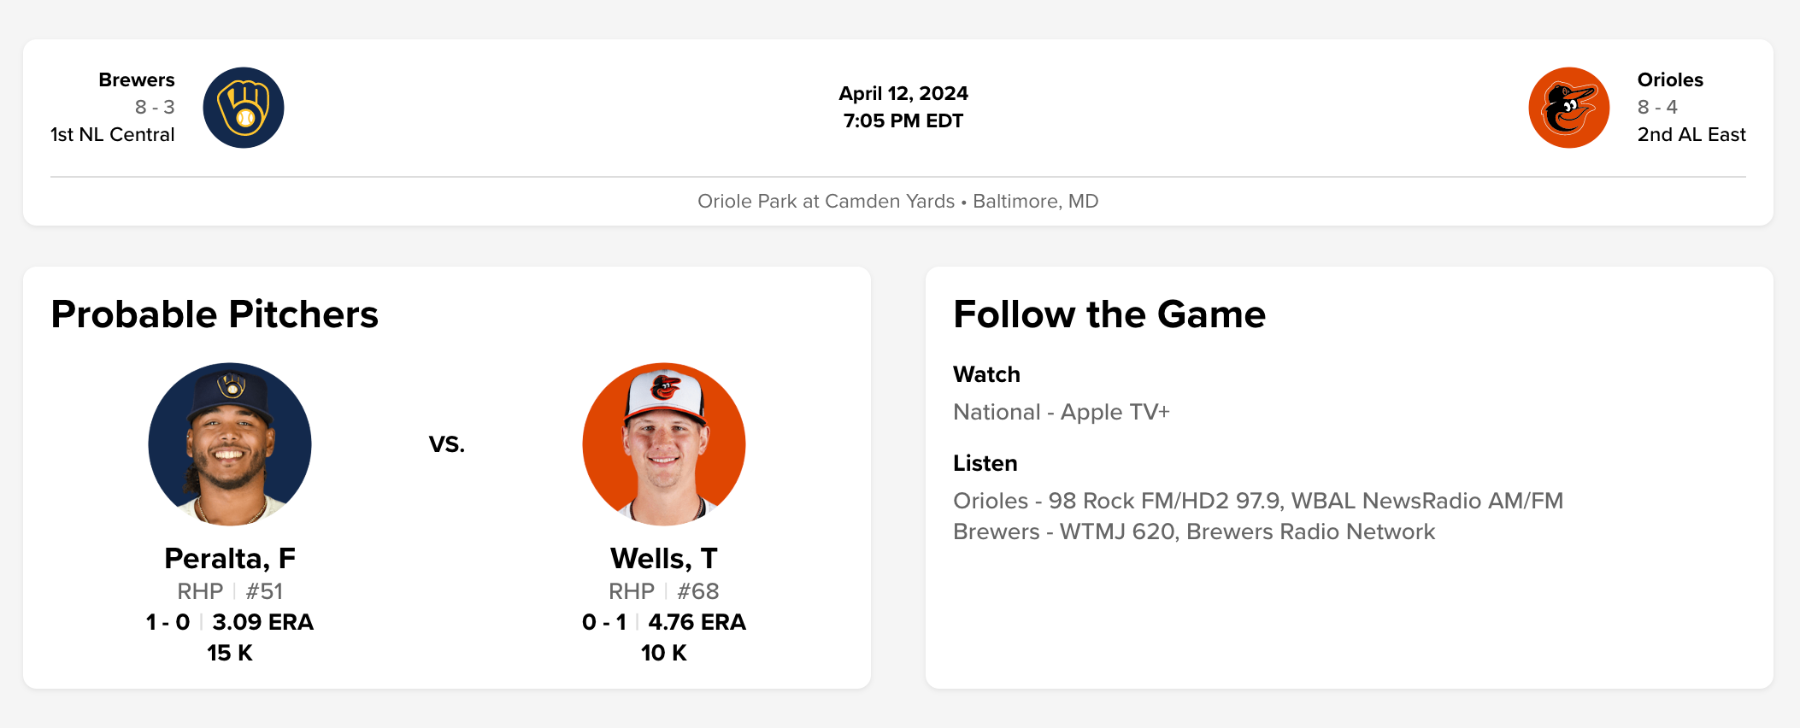The height and width of the screenshot is (728, 1800).
Task: Click Oriole Park at Camden Yards venue
Action: (x=826, y=201)
